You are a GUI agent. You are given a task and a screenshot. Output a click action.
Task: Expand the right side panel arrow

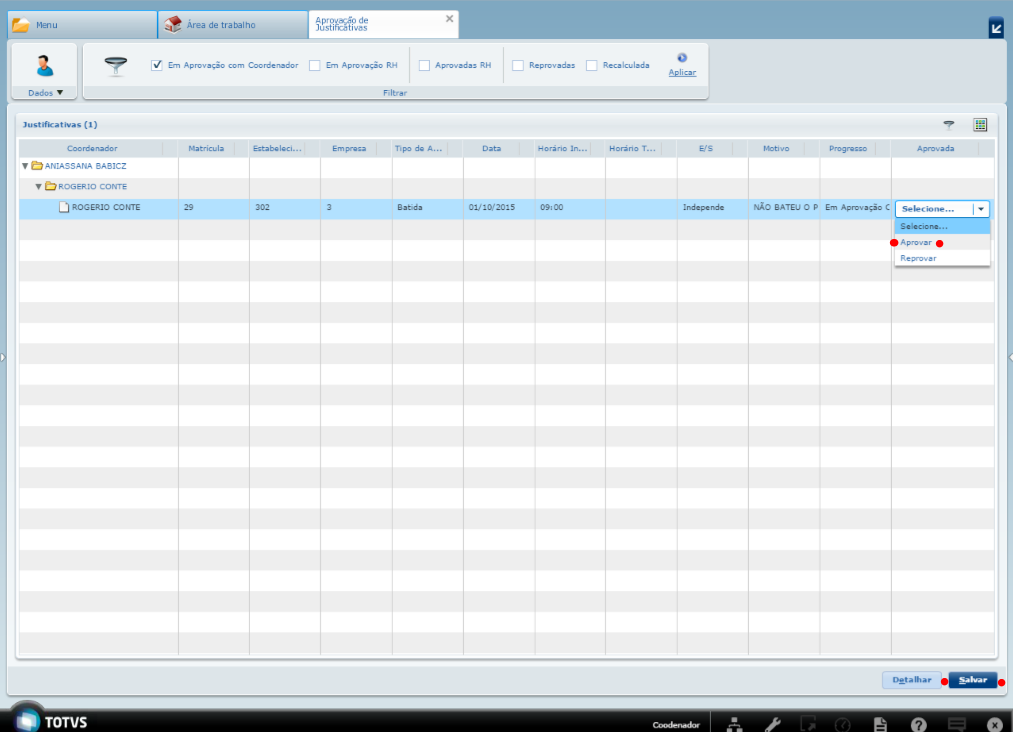1010,357
